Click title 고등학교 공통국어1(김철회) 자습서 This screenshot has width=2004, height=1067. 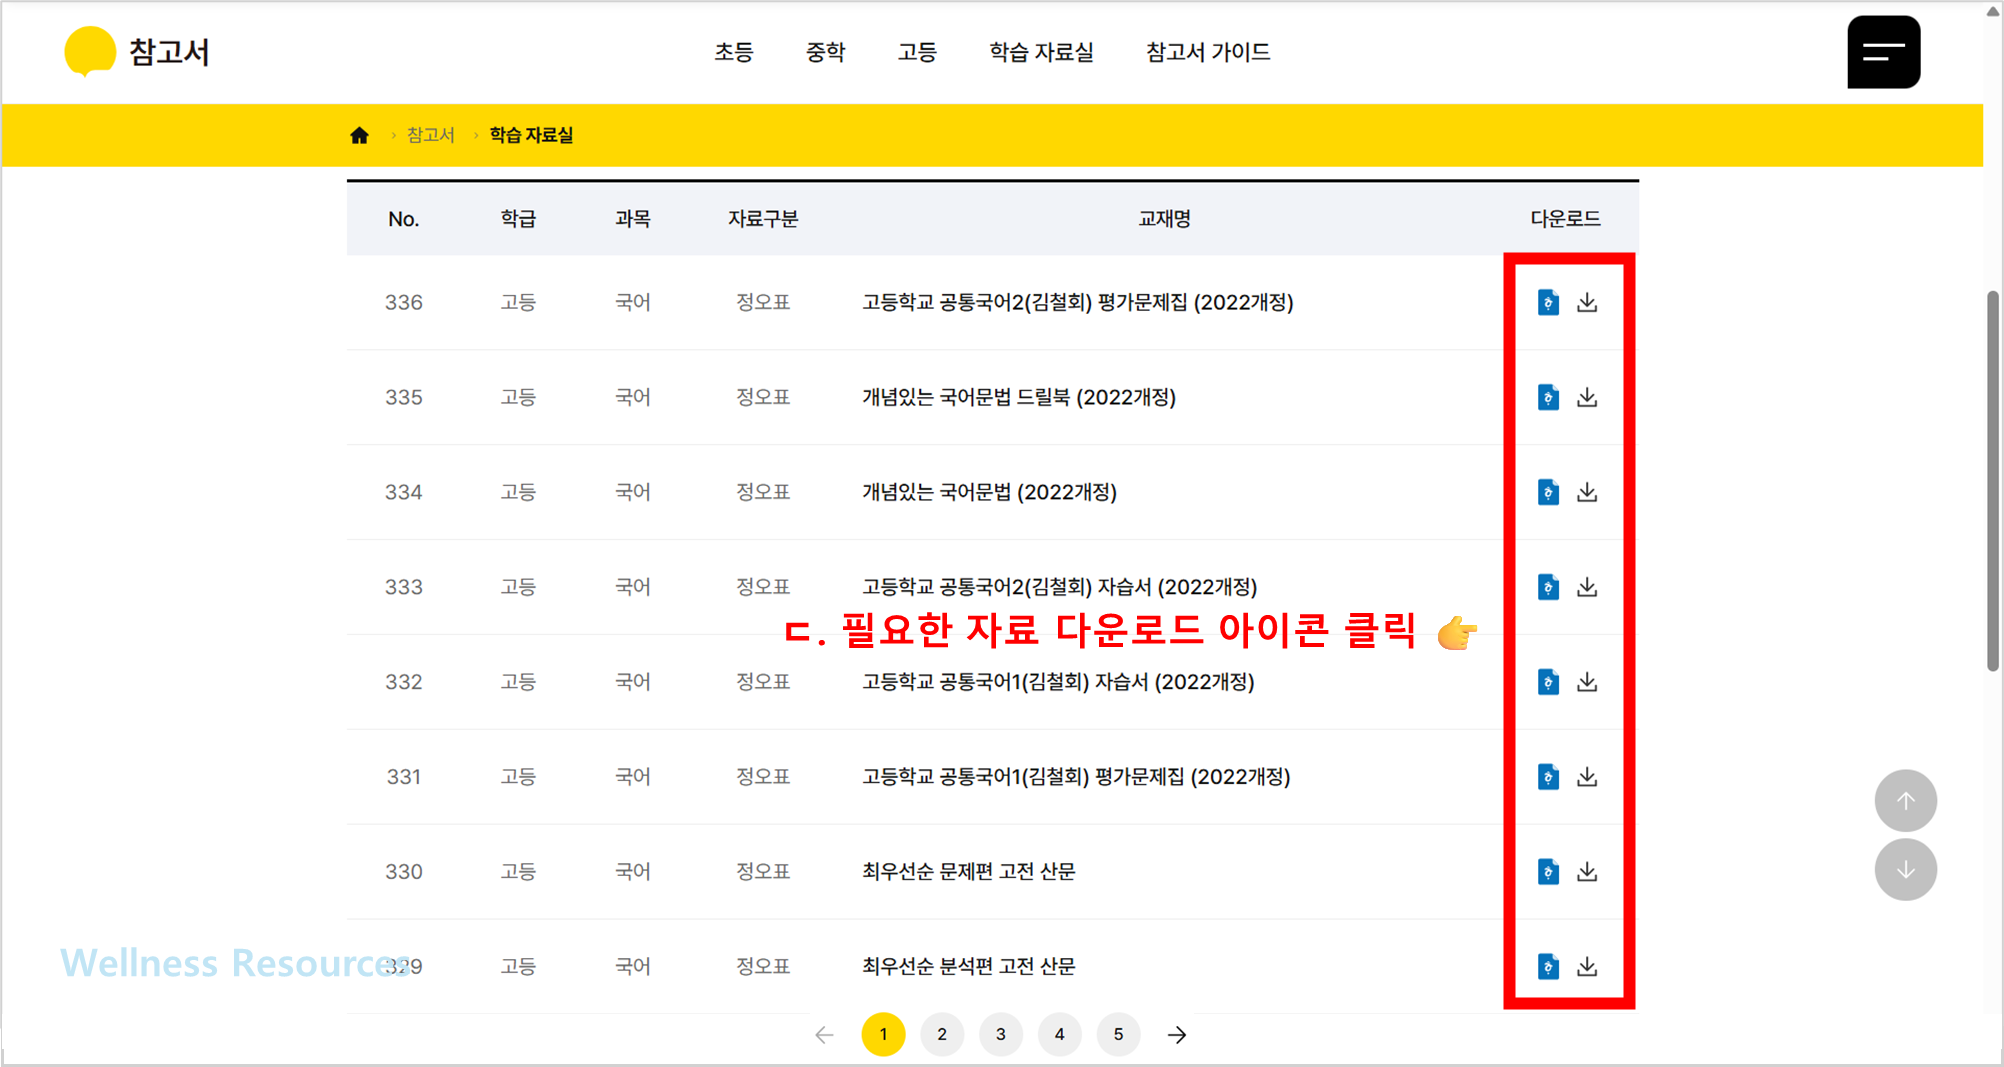coord(1058,682)
